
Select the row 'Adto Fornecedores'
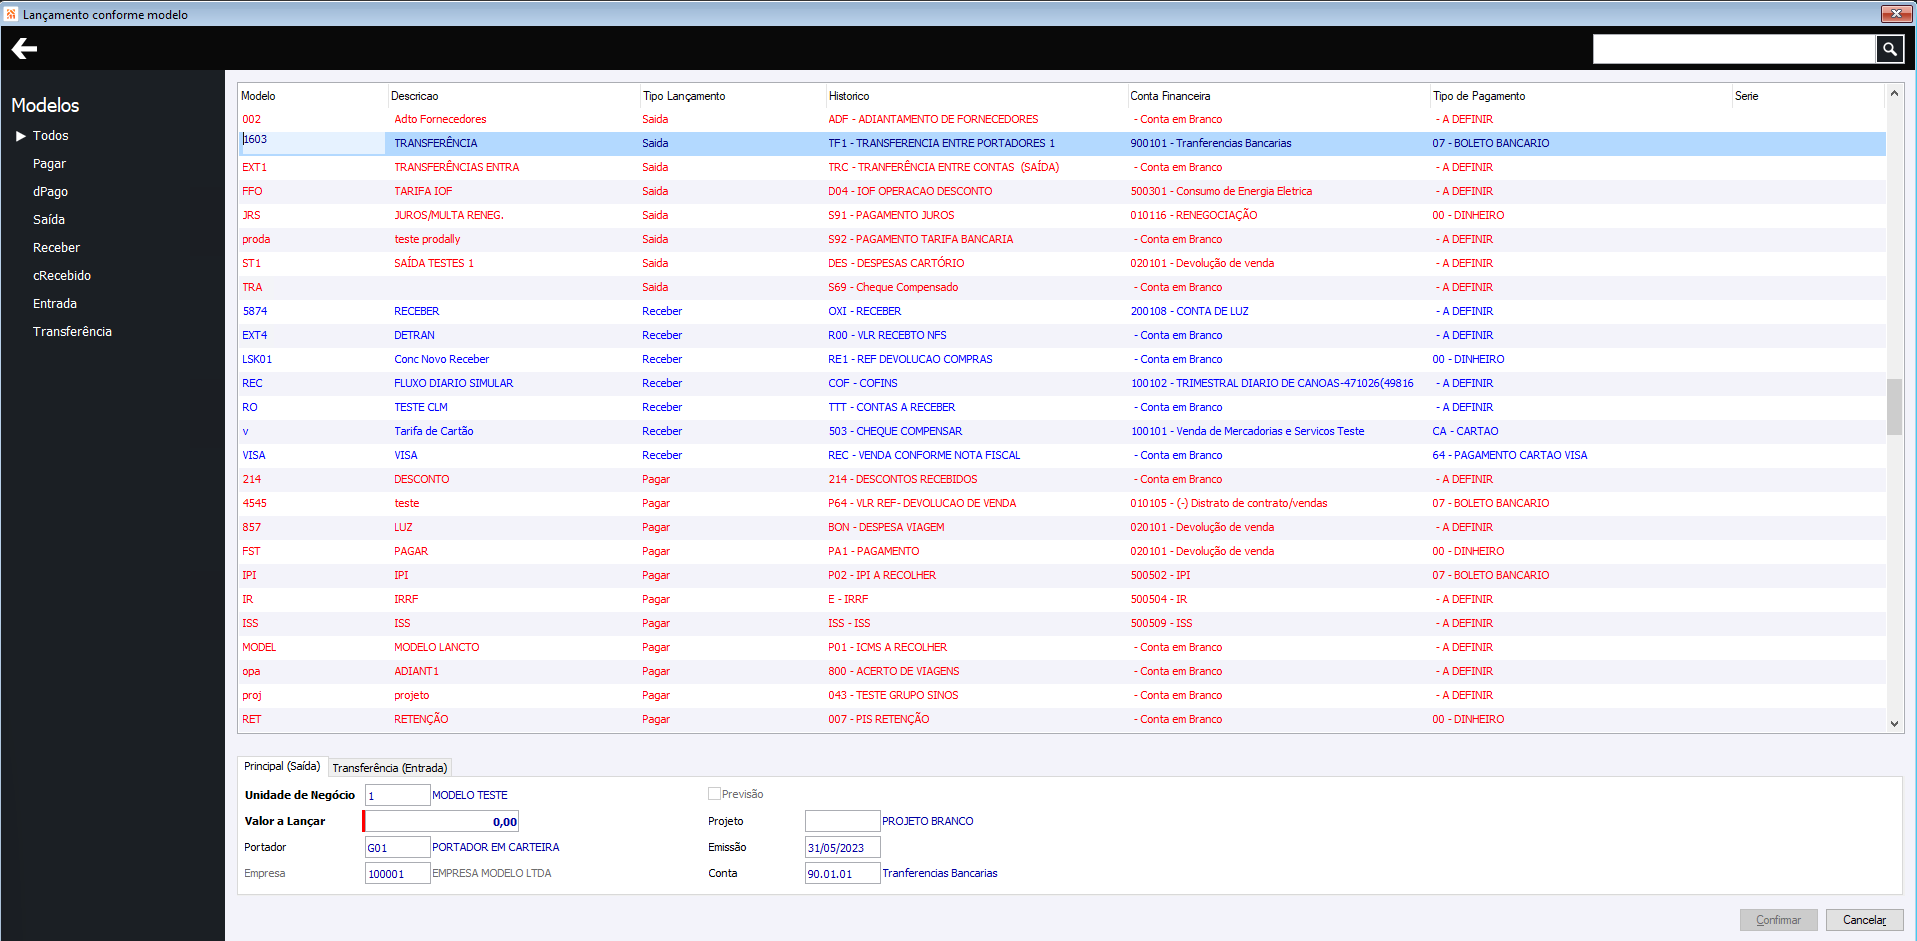point(1061,119)
